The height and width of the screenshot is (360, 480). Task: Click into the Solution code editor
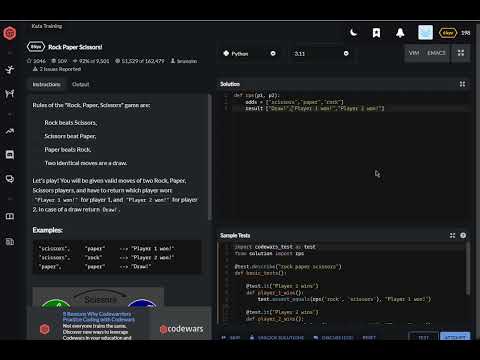coord(343,155)
